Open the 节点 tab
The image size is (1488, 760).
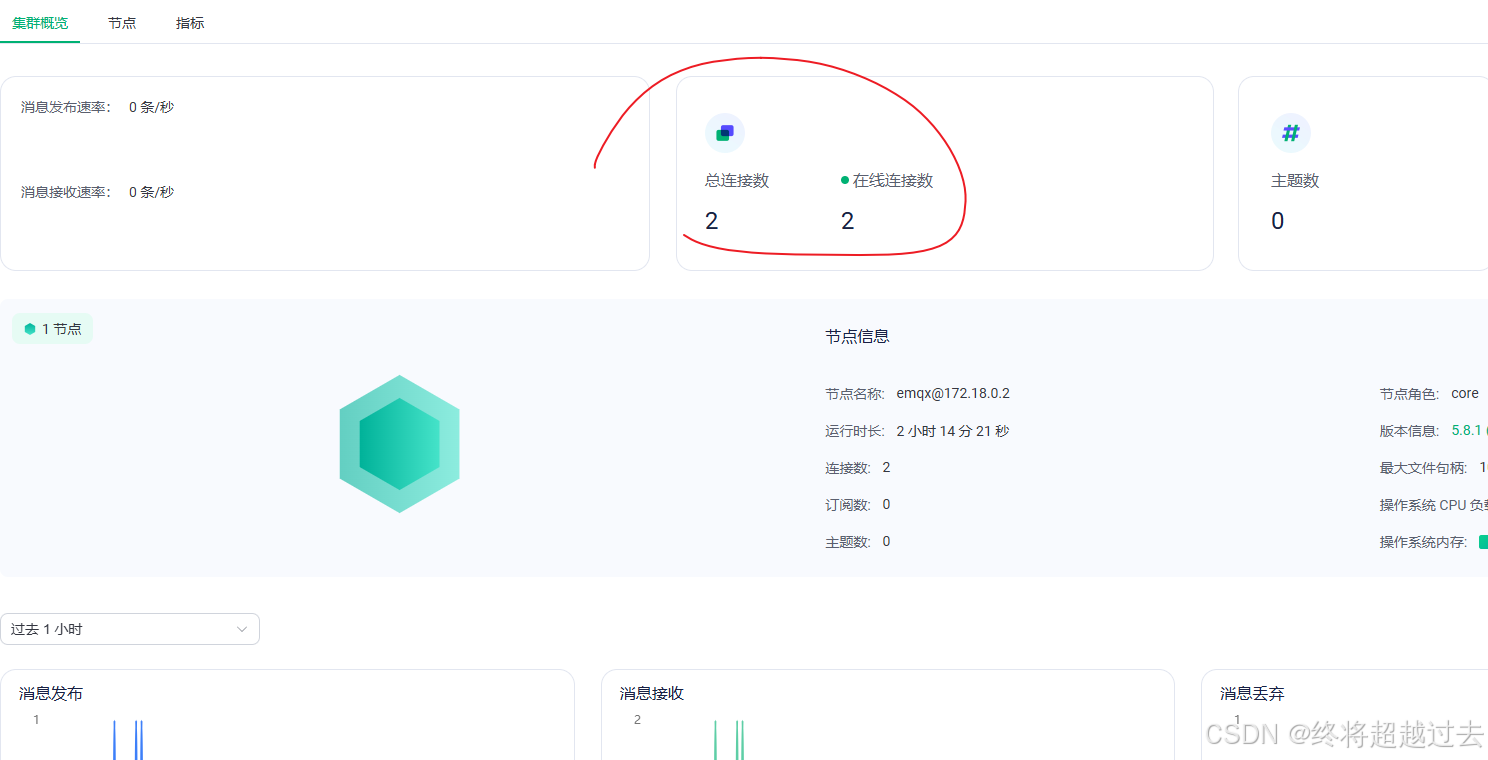tap(122, 23)
